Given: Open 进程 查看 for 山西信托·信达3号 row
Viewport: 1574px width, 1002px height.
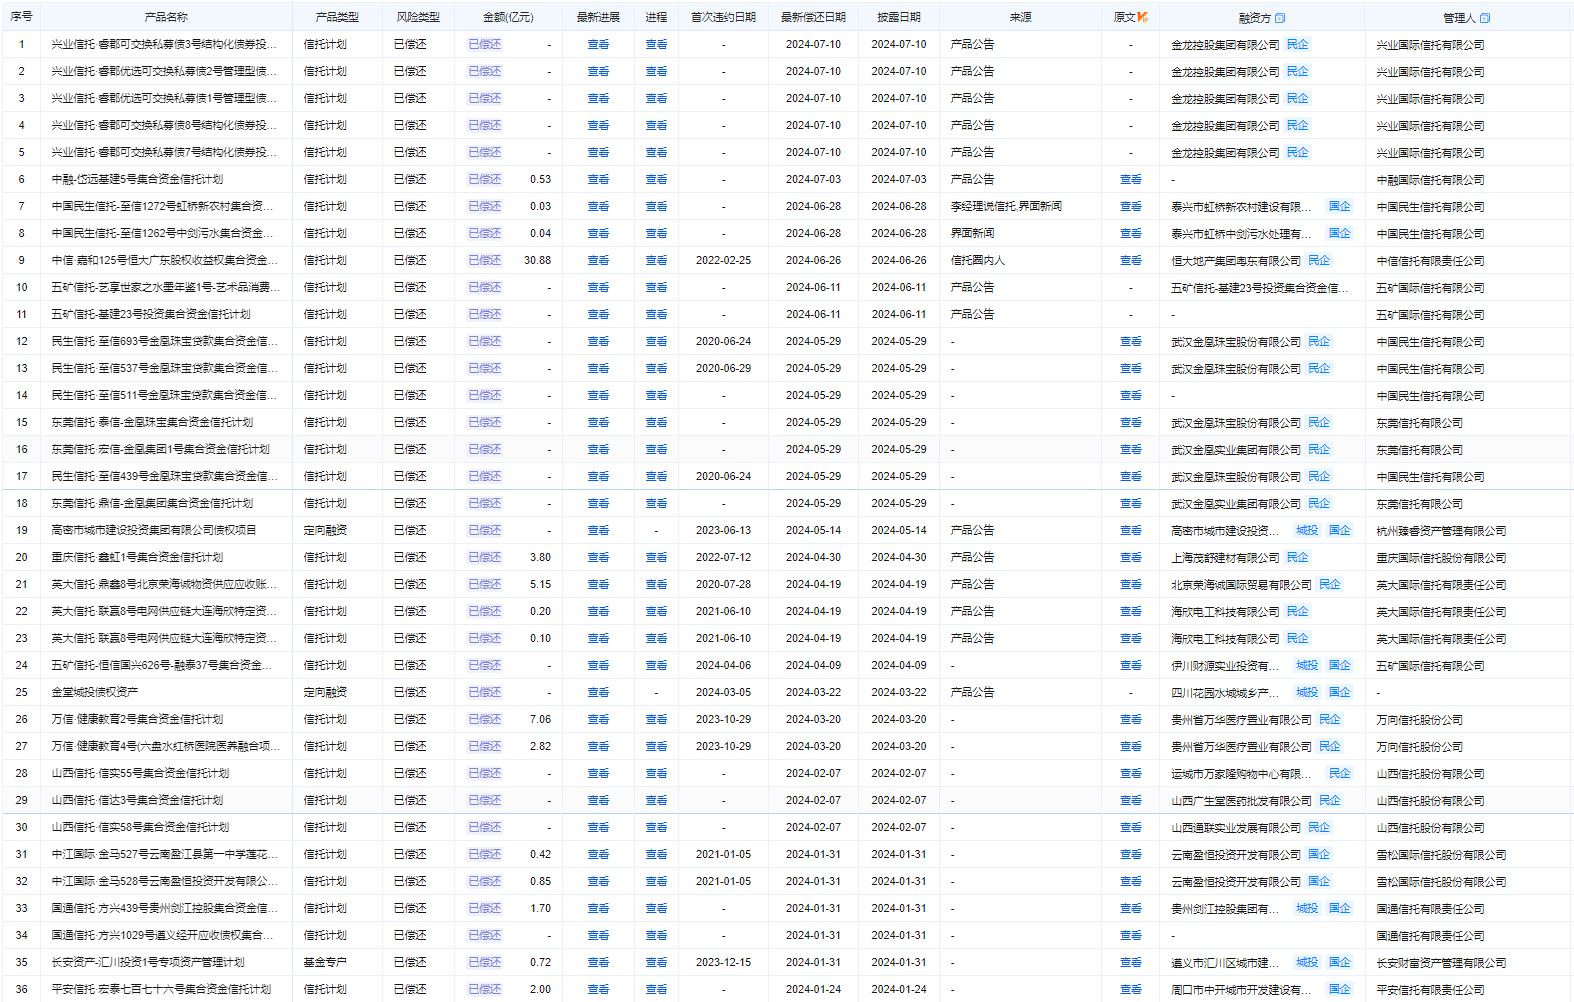Looking at the screenshot, I should pos(656,801).
